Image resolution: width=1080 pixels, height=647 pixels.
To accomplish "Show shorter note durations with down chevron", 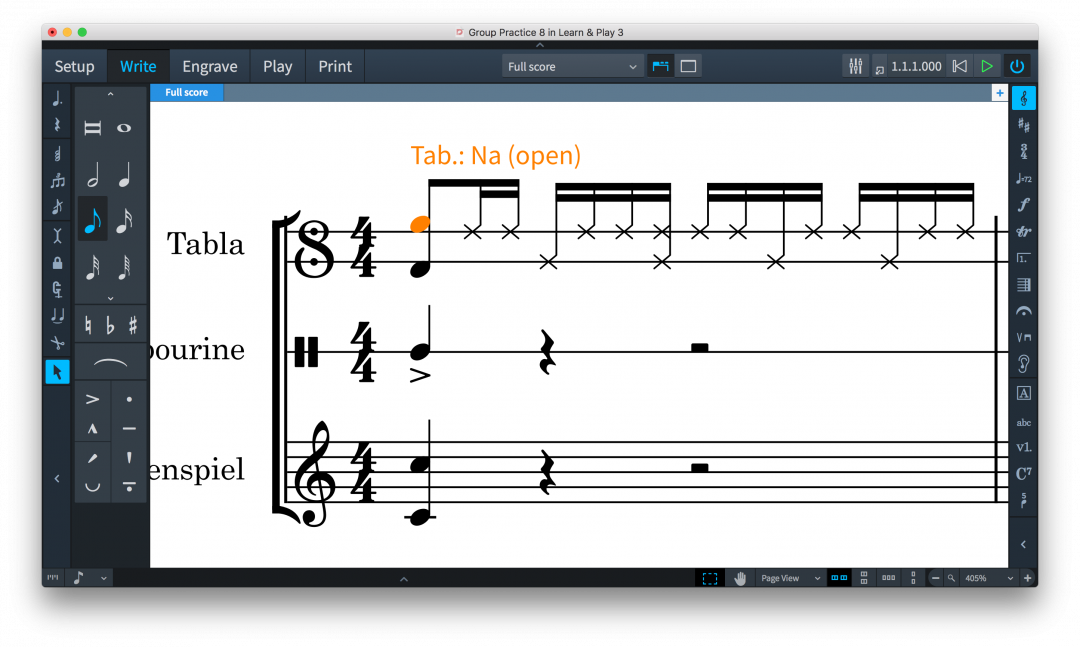I will point(110,298).
